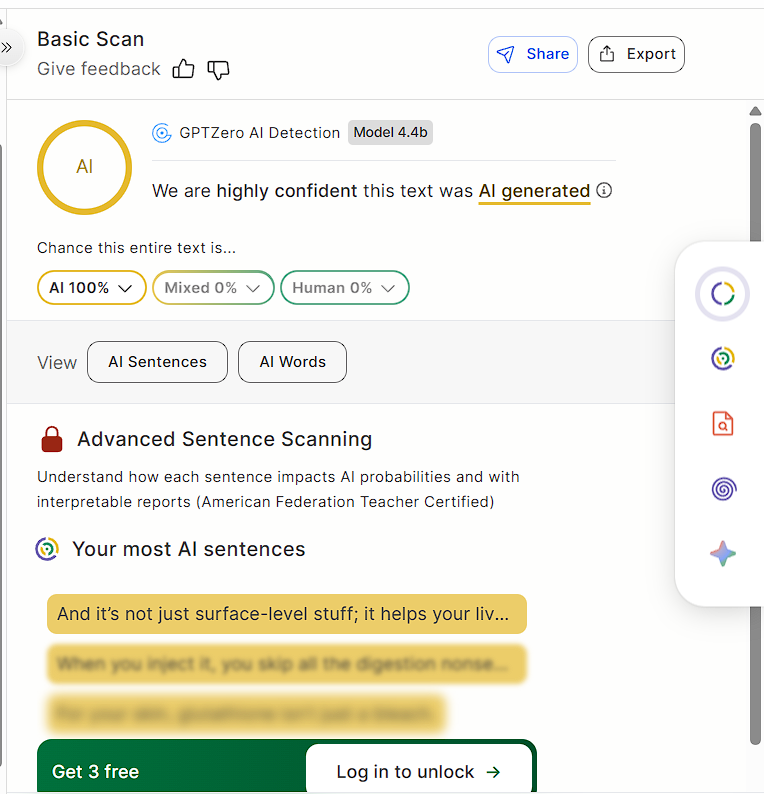Click the four-point sparkle star icon
Image resolution: width=764 pixels, height=794 pixels.
click(723, 553)
